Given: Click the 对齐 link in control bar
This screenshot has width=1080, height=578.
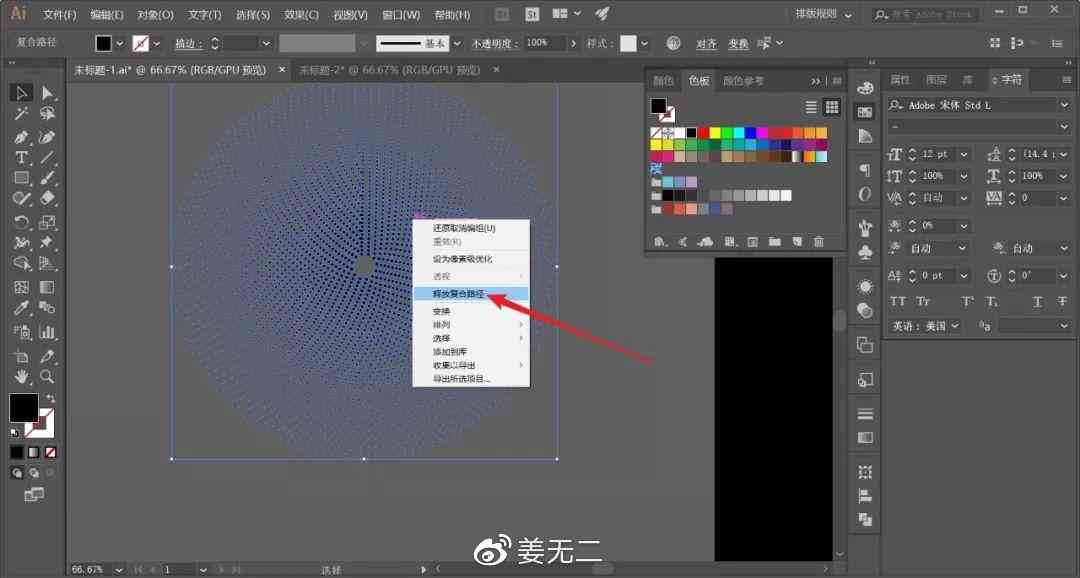Looking at the screenshot, I should 706,43.
